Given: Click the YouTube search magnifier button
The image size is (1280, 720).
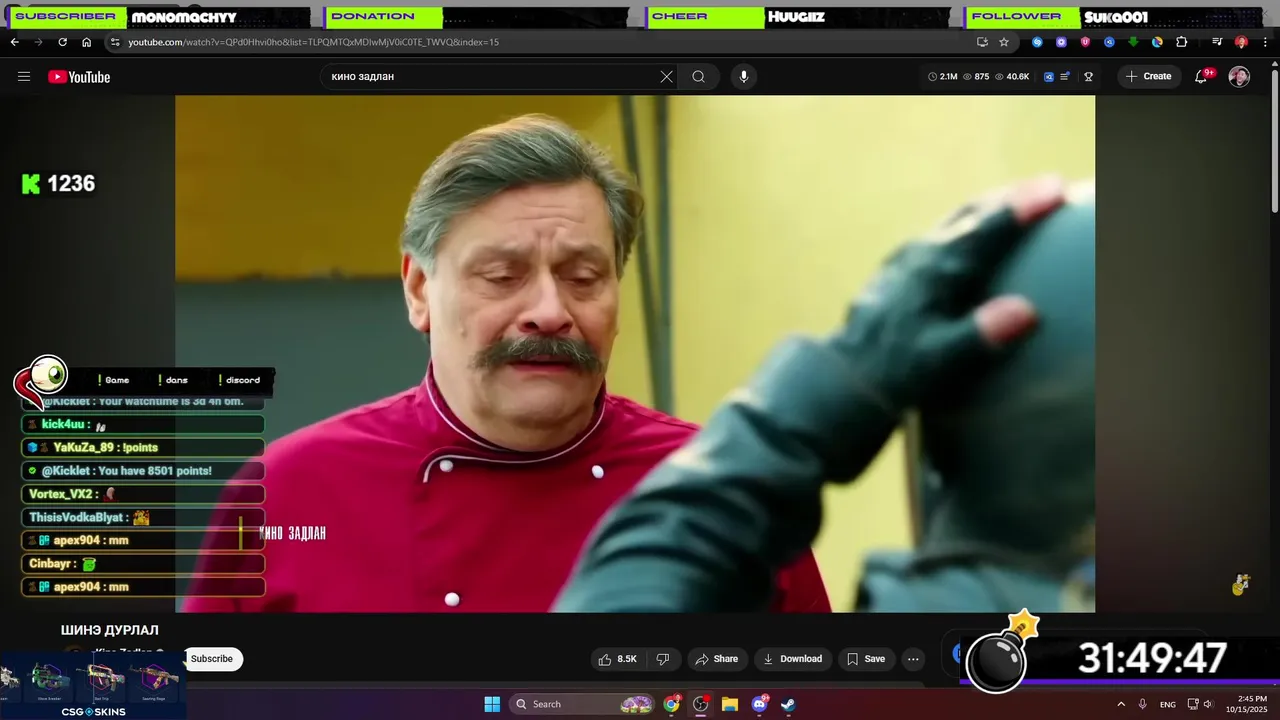Looking at the screenshot, I should pos(698,77).
